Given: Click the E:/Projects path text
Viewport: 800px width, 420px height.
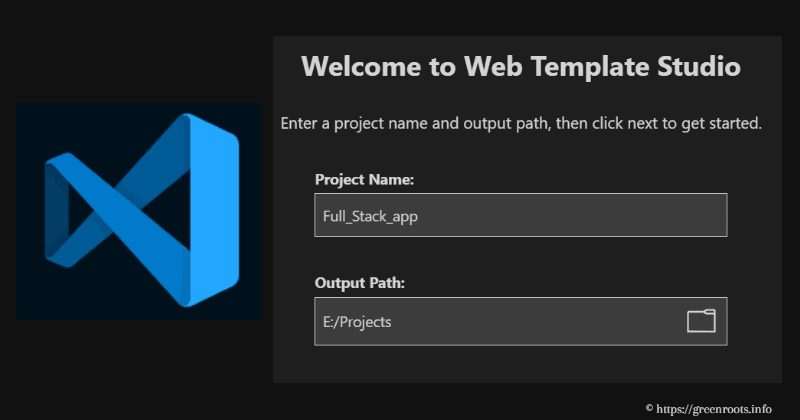Looking at the screenshot, I should pos(357,322).
